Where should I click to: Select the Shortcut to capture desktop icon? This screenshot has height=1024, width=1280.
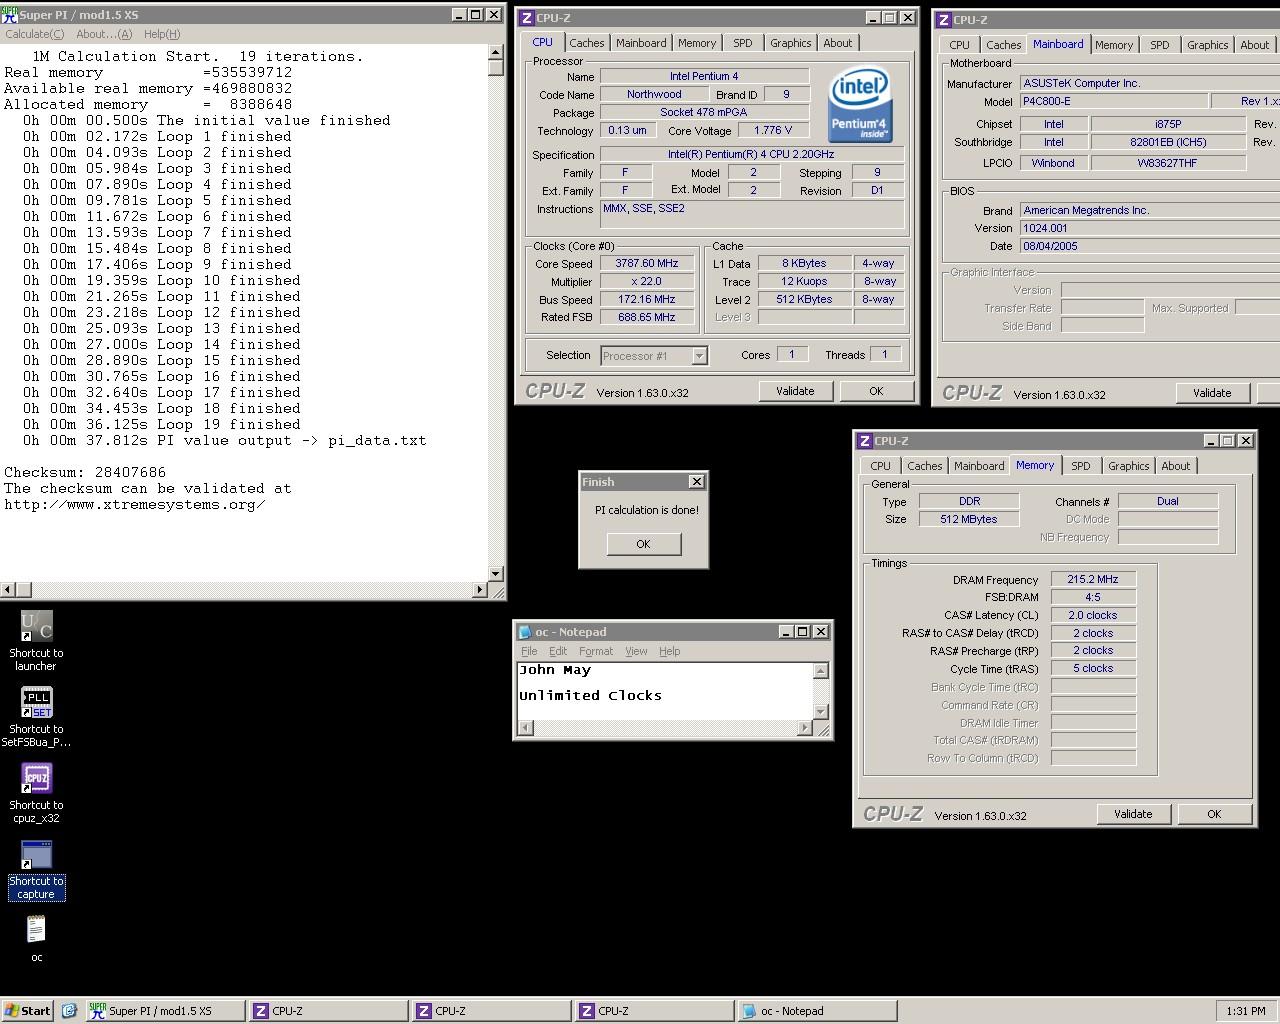point(36,869)
